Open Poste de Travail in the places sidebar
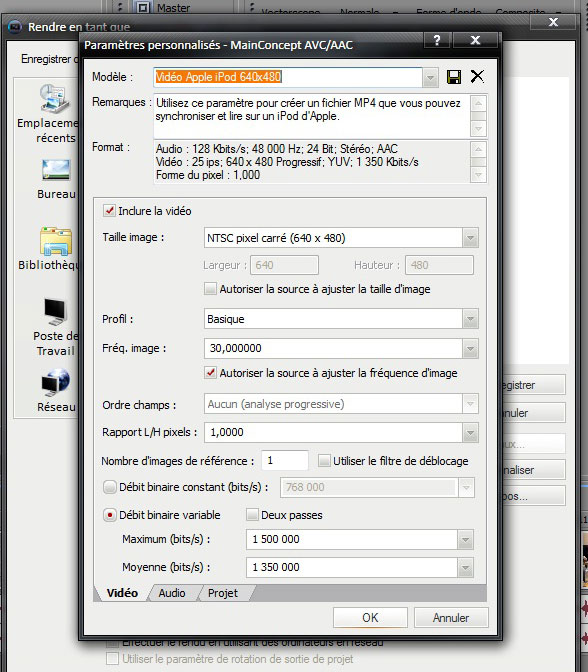Image resolution: width=588 pixels, height=672 pixels. click(56, 327)
